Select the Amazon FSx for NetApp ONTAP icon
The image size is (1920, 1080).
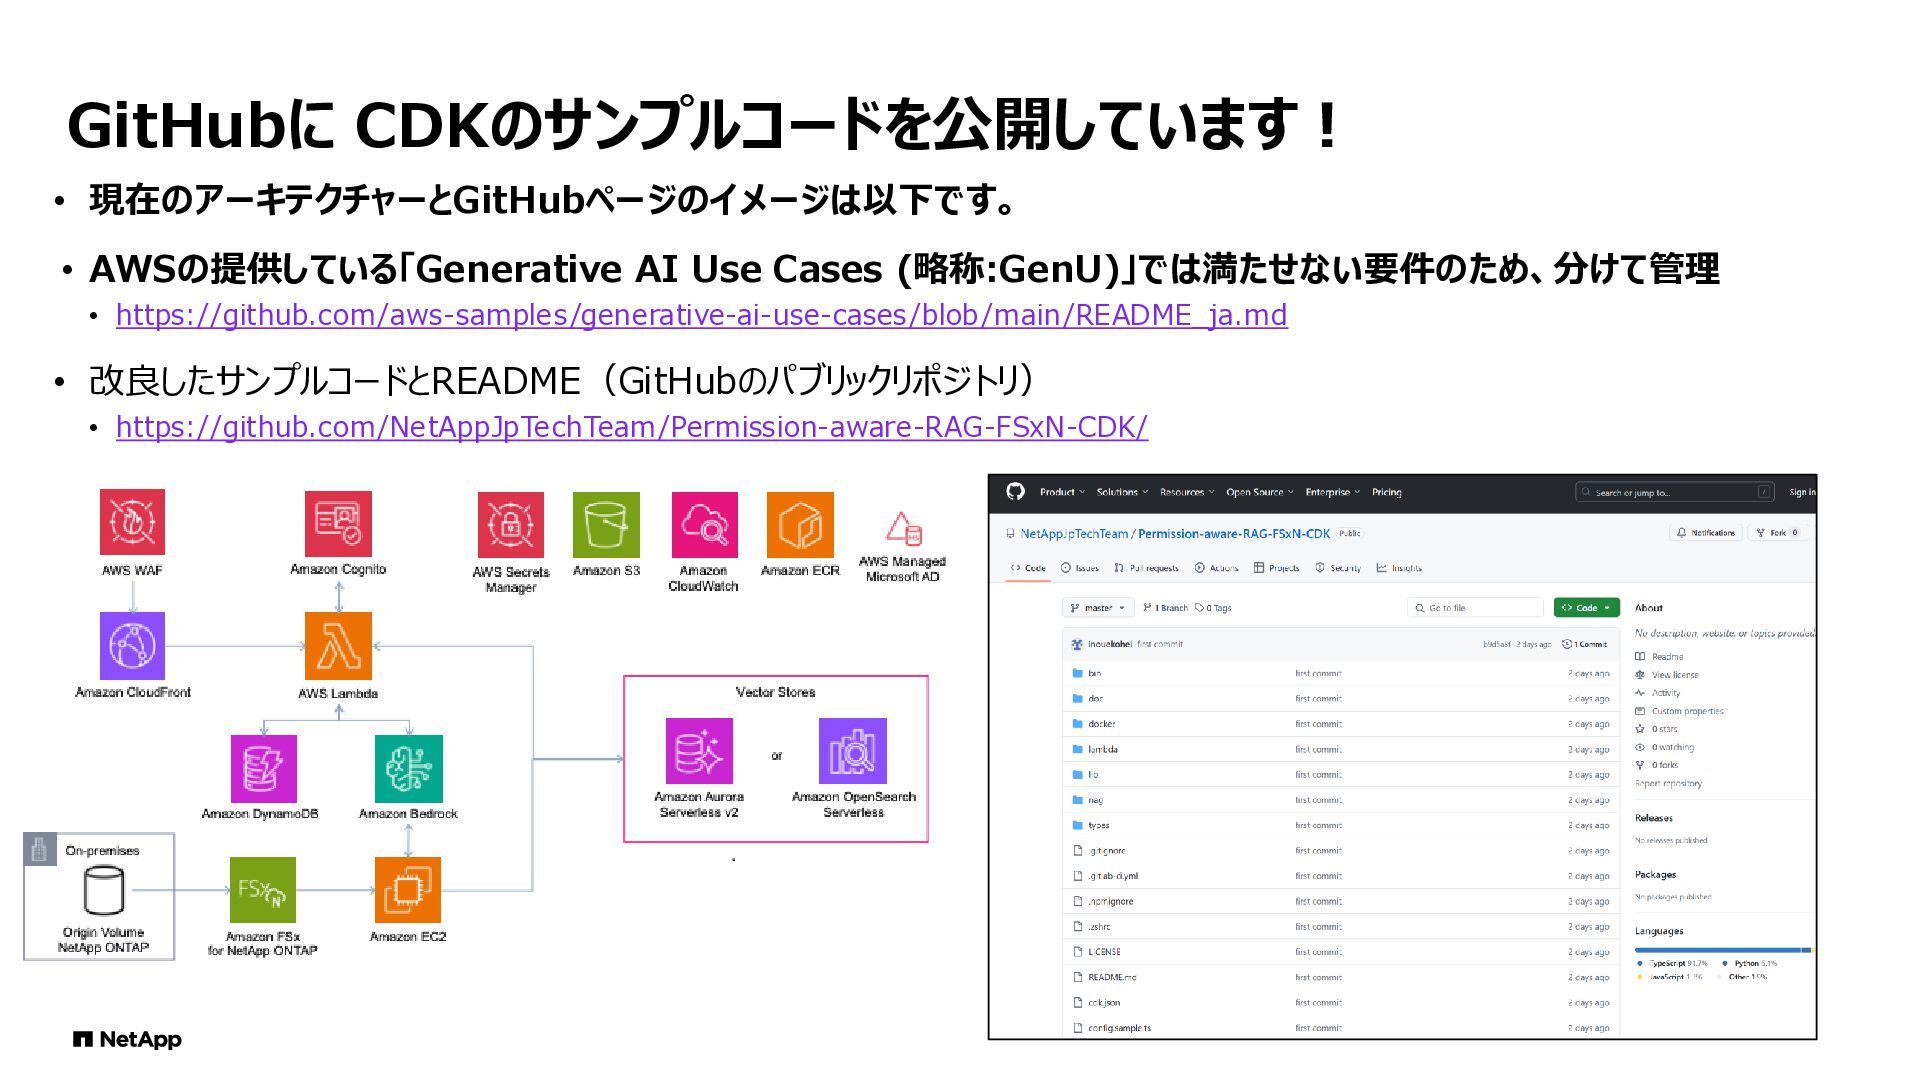[263, 890]
